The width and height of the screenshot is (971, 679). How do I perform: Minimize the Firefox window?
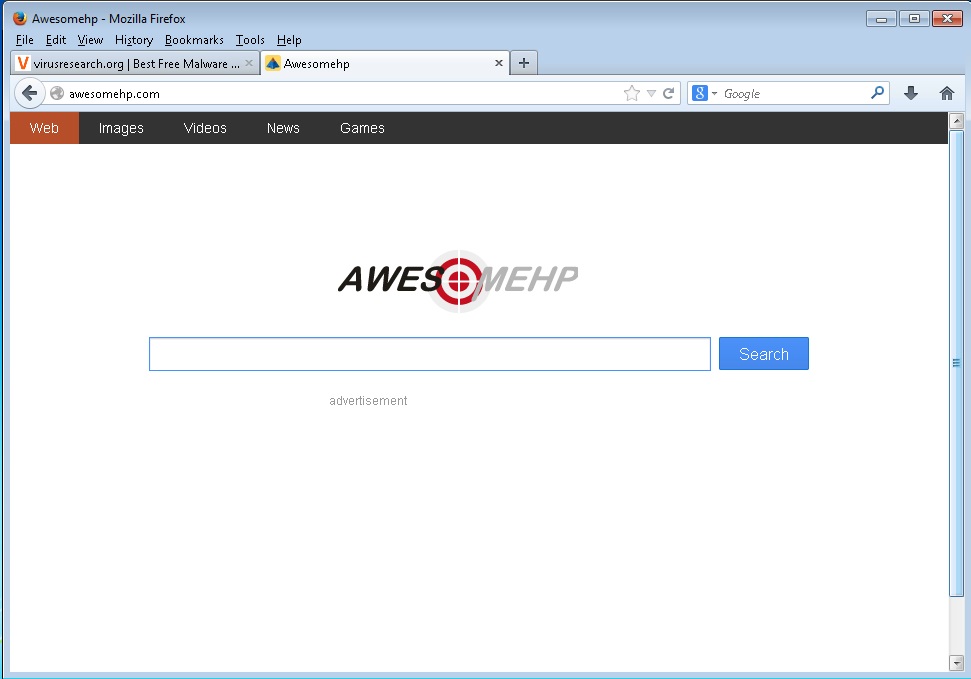(881, 19)
